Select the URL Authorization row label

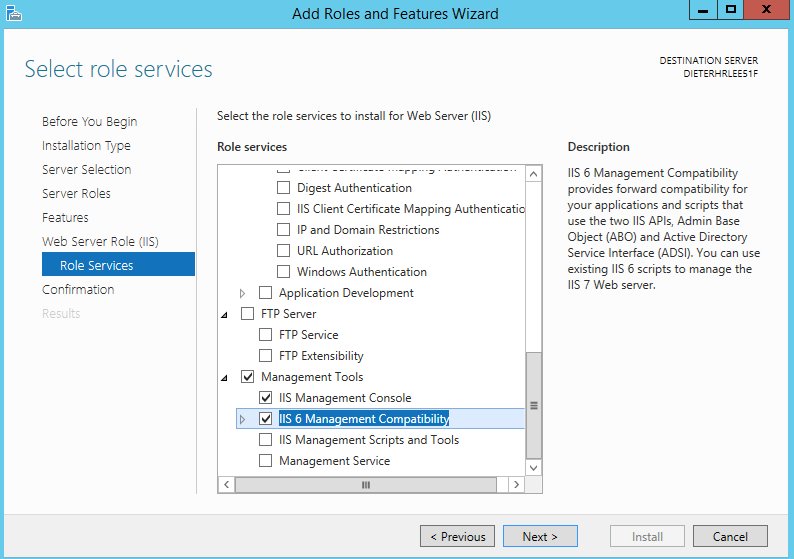(345, 251)
